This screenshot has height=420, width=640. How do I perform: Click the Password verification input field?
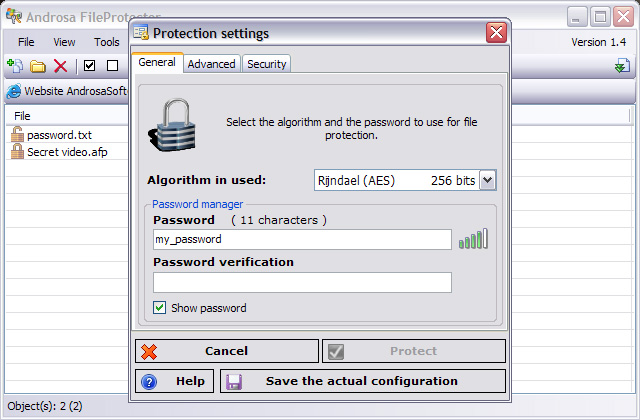click(x=302, y=283)
